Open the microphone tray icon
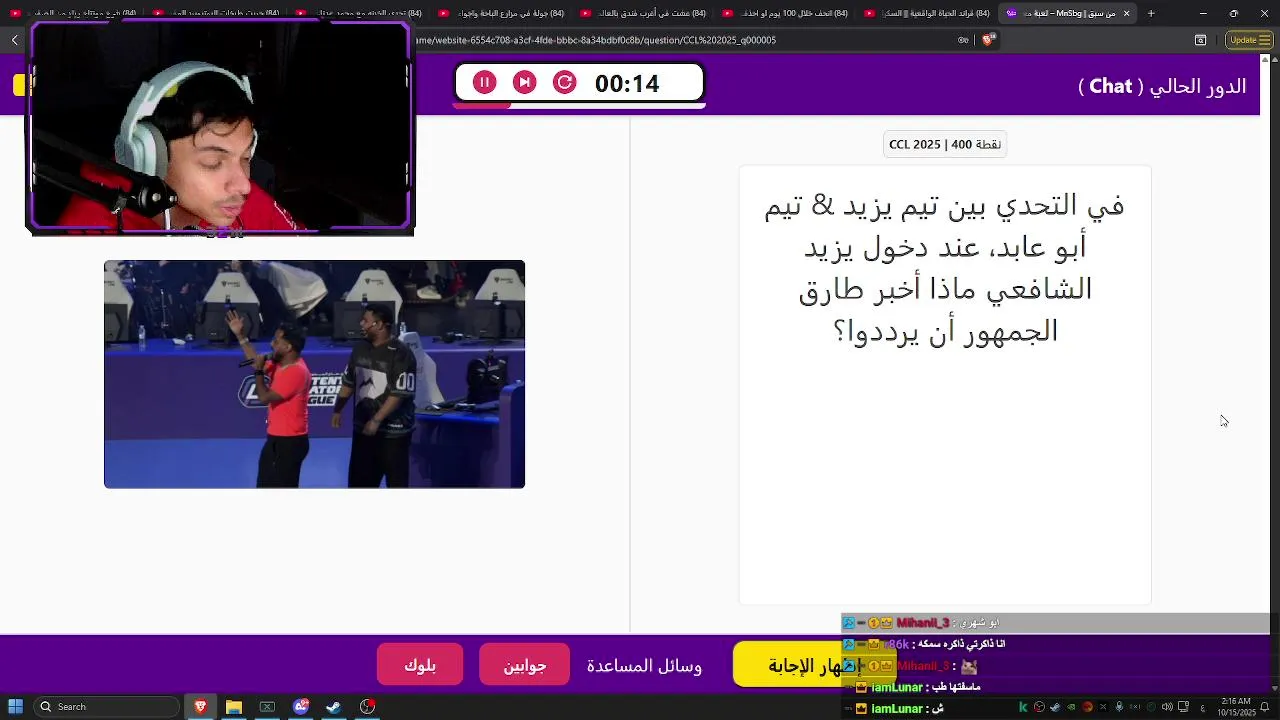The image size is (1280, 720). click(1119, 707)
